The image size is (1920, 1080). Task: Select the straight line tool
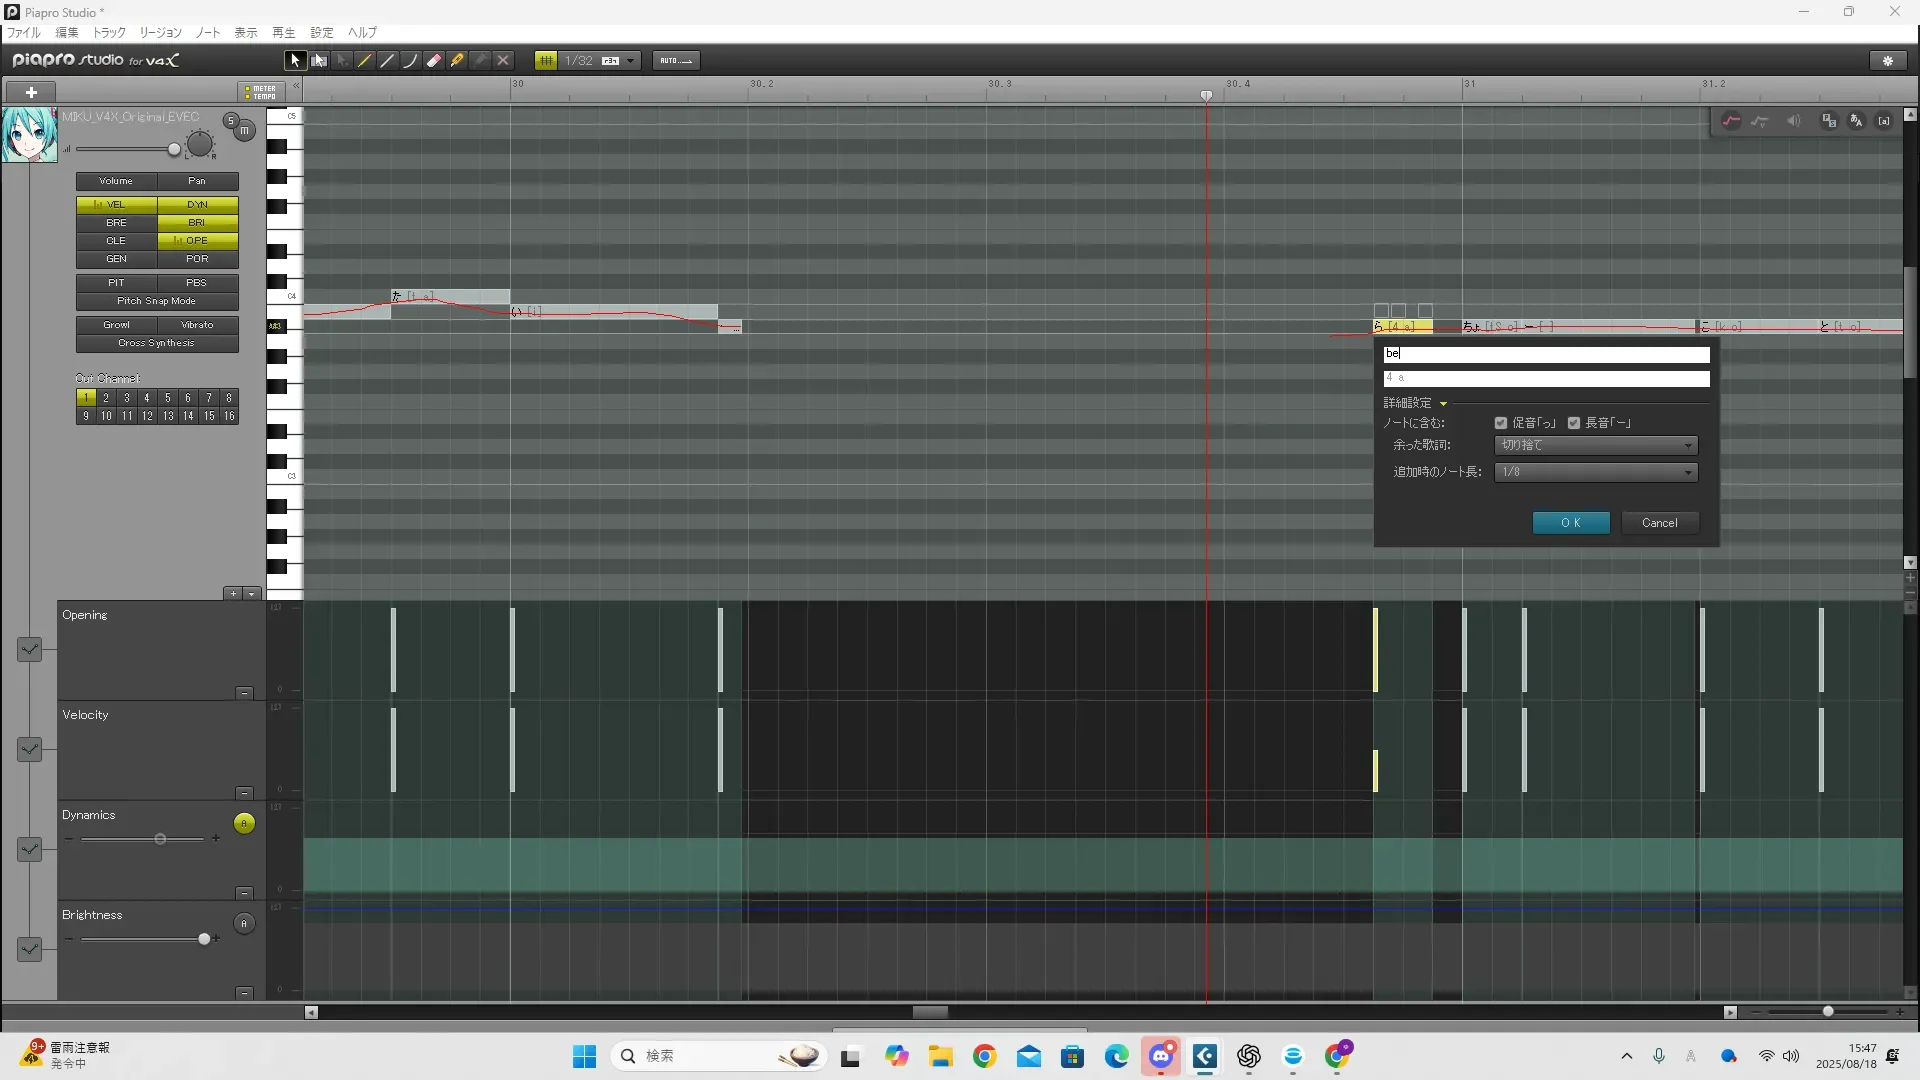(388, 61)
